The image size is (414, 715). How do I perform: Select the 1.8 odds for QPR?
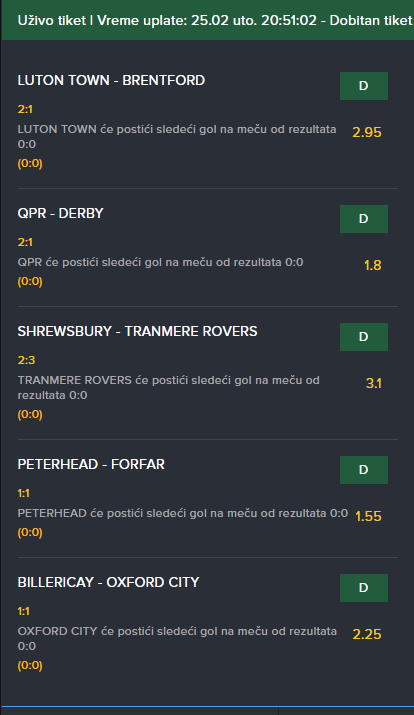[373, 265]
